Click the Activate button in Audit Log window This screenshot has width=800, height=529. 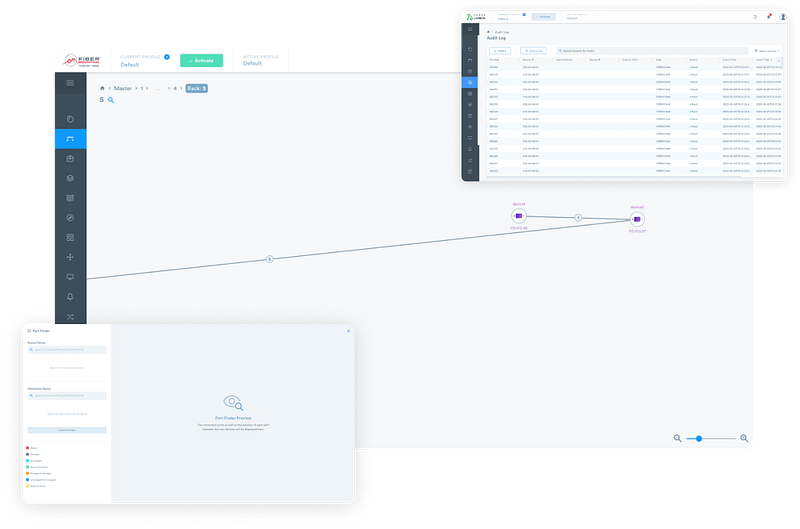[544, 17]
